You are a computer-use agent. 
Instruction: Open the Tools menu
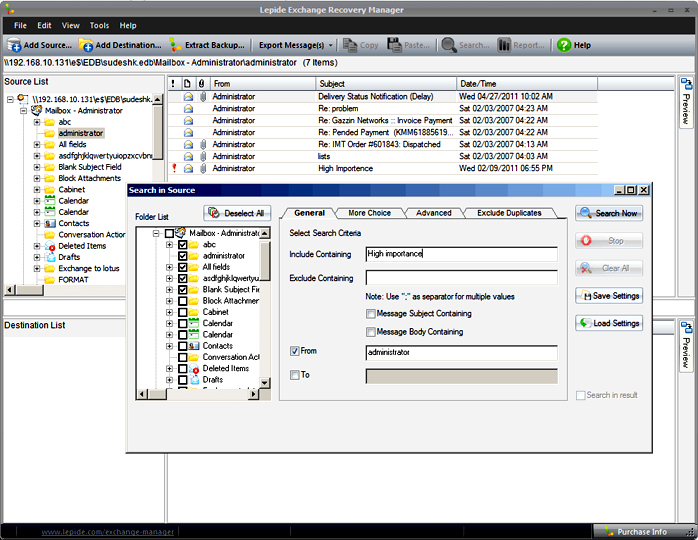pos(99,25)
